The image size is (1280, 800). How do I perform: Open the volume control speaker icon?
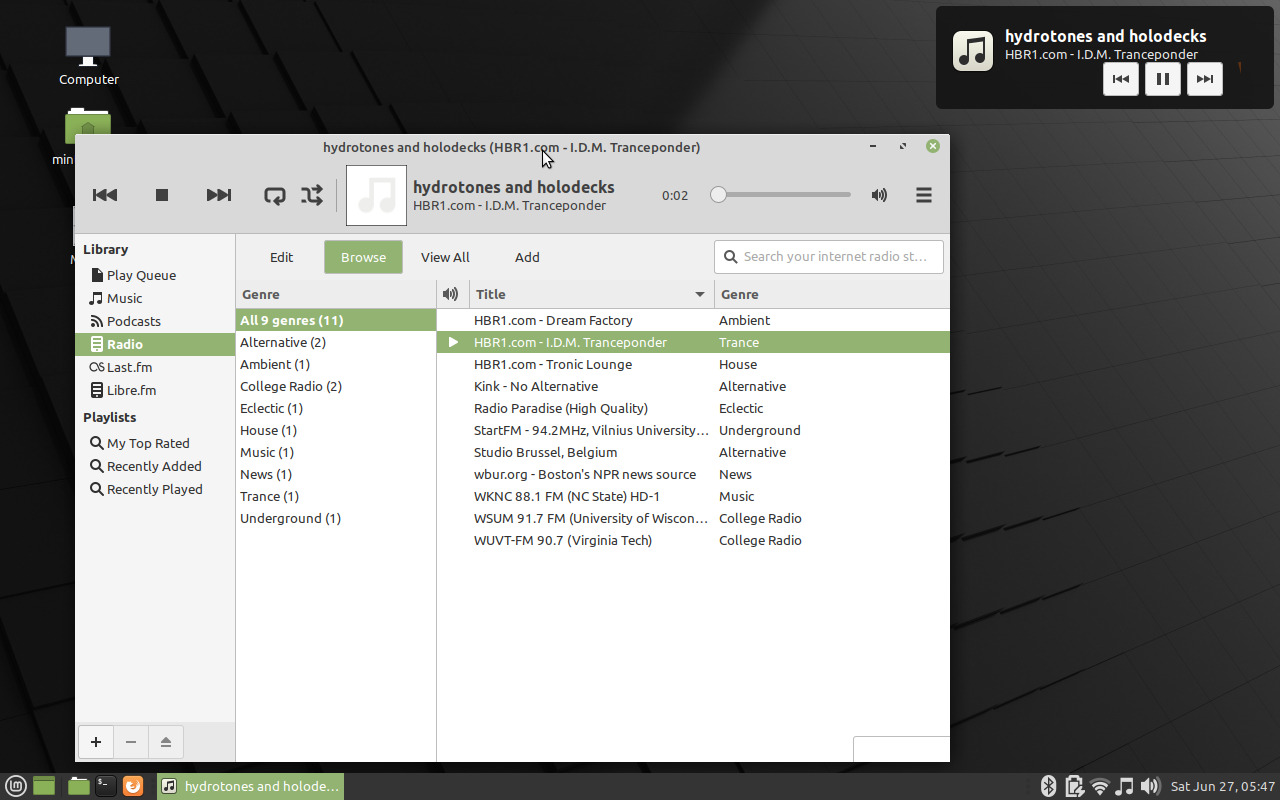coord(879,195)
